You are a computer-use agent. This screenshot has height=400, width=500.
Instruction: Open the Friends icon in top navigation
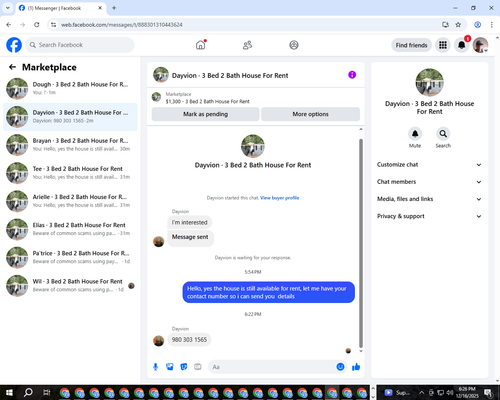click(x=247, y=45)
